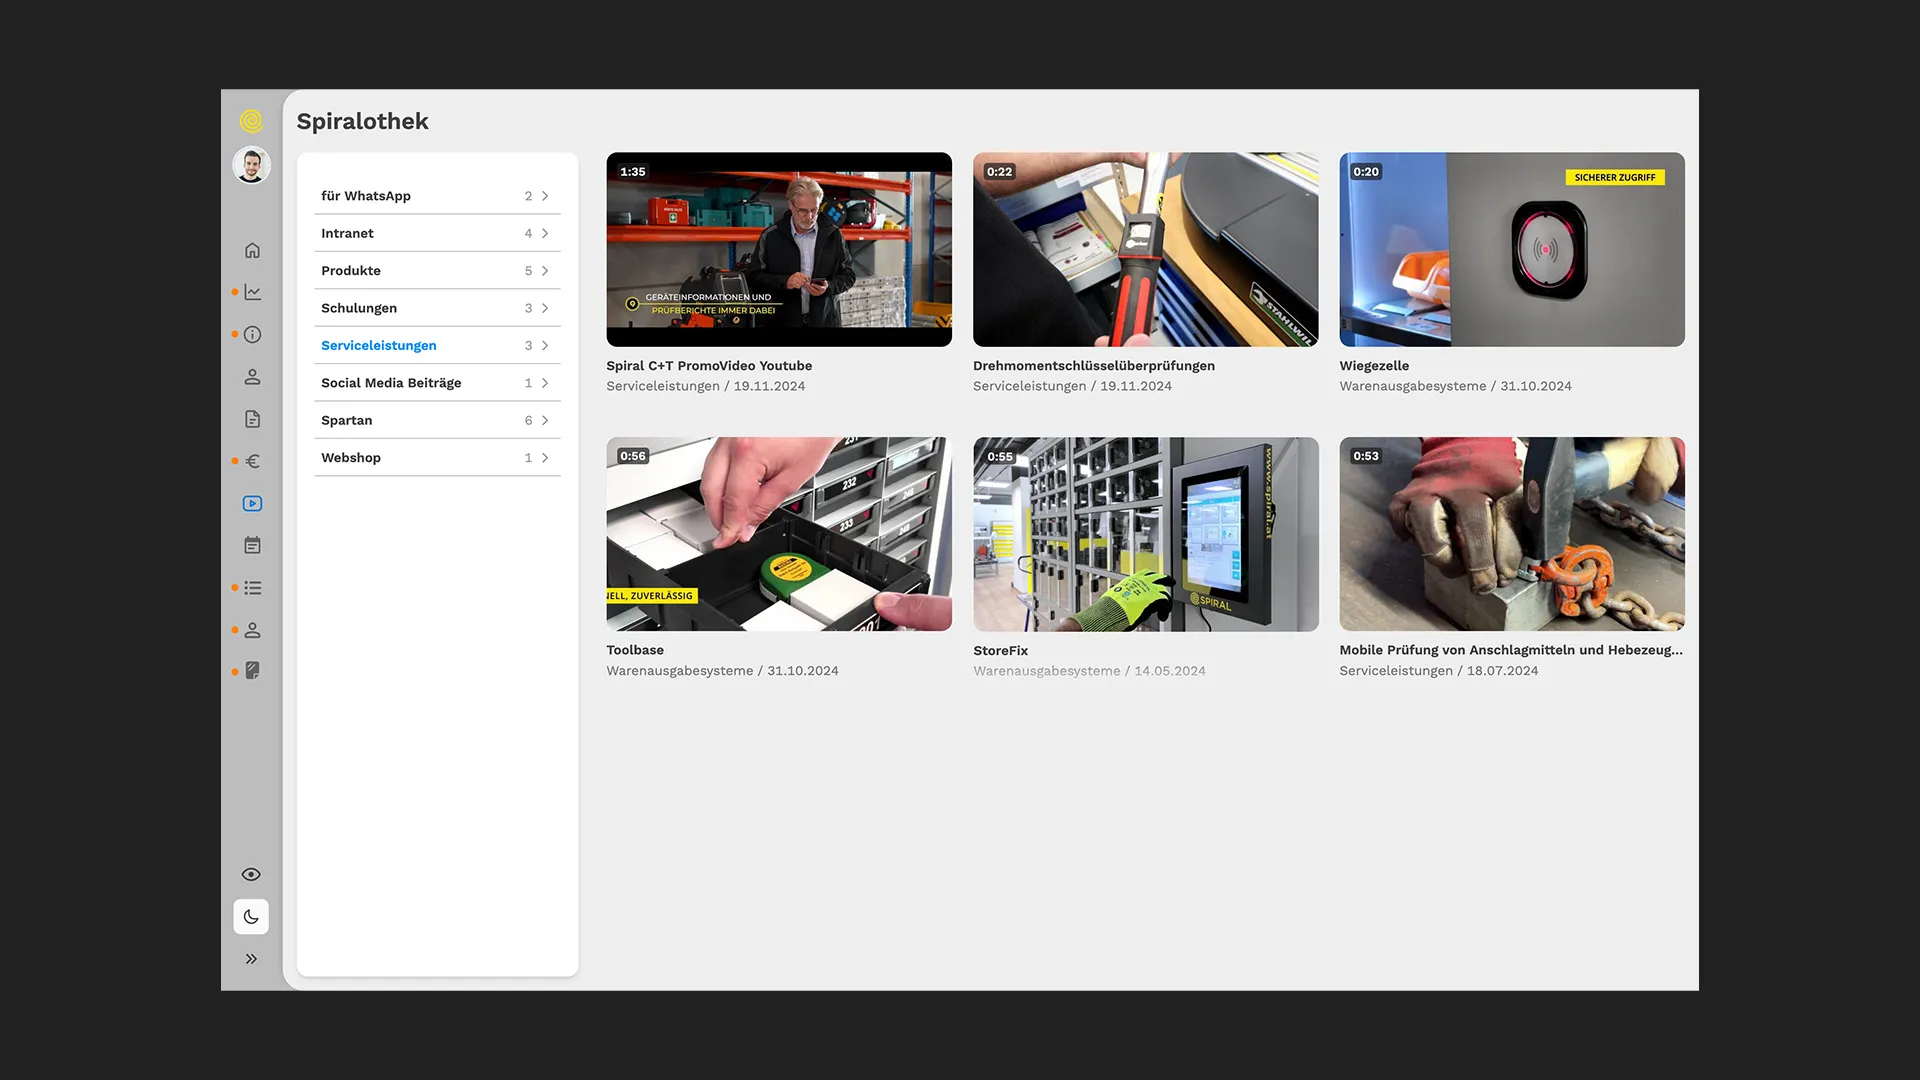
Task: Expand chevron in Spartan row
Action: 545,420
